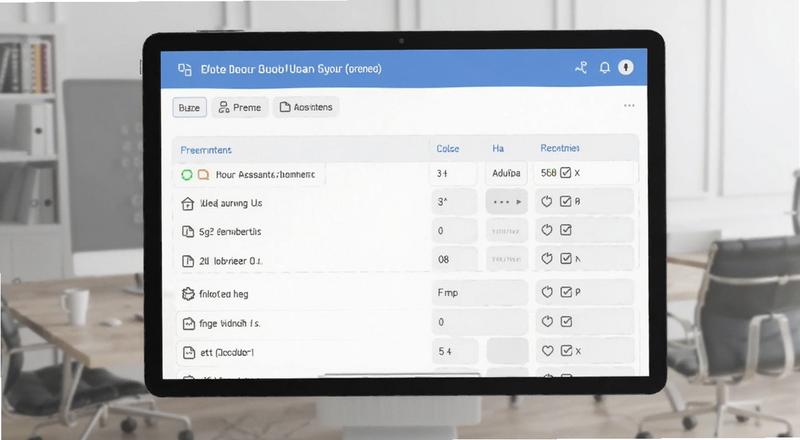This screenshot has height=440, width=800.
Task: Click the X next to 568 checkbox
Action: [577, 174]
